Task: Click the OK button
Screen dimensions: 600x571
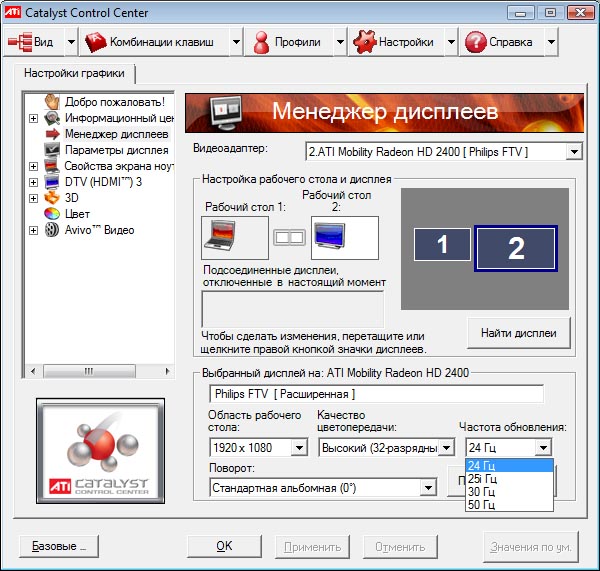Action: click(224, 546)
